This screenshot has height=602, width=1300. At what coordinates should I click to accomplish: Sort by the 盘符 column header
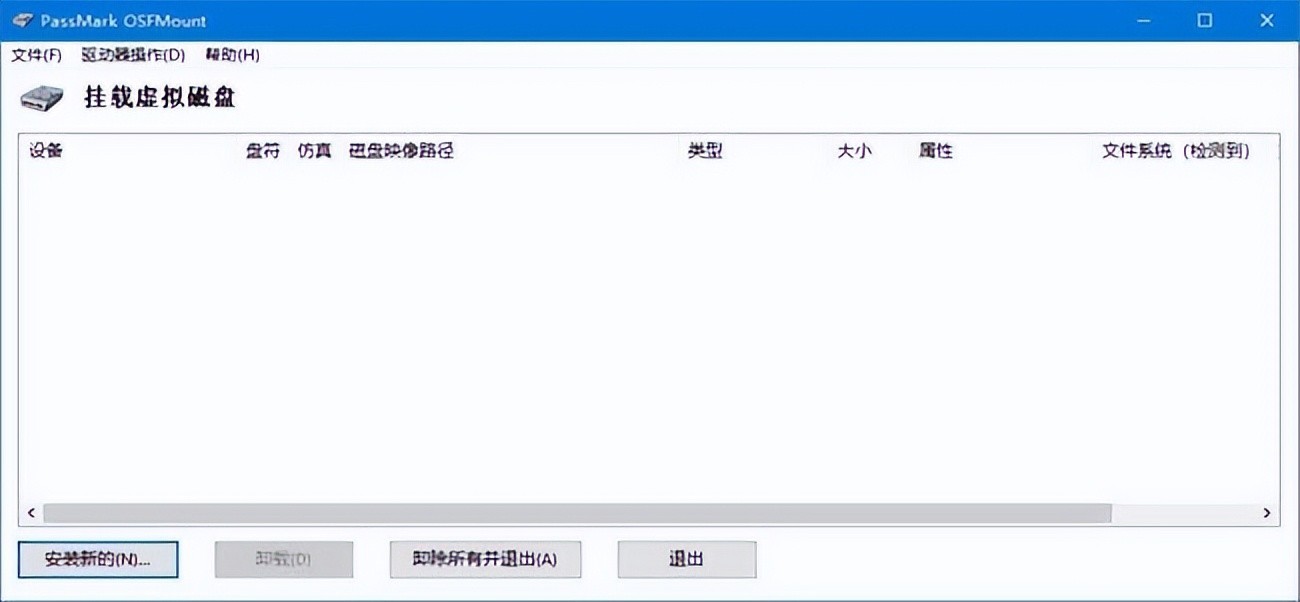click(263, 151)
